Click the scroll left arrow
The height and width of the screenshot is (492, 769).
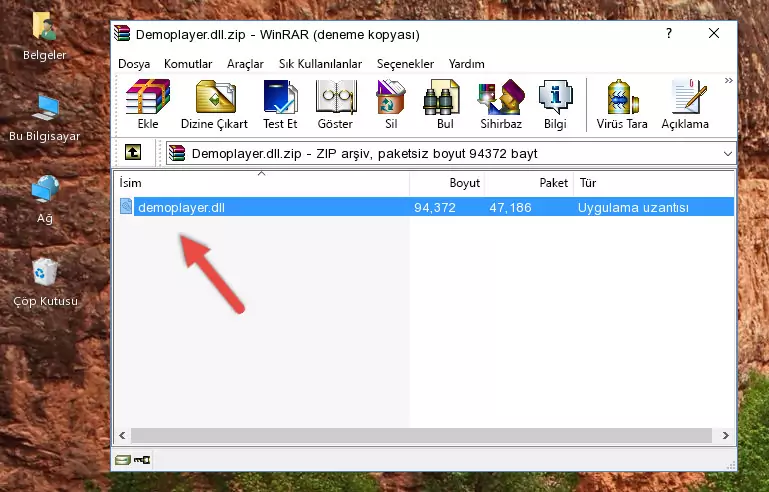coord(122,435)
